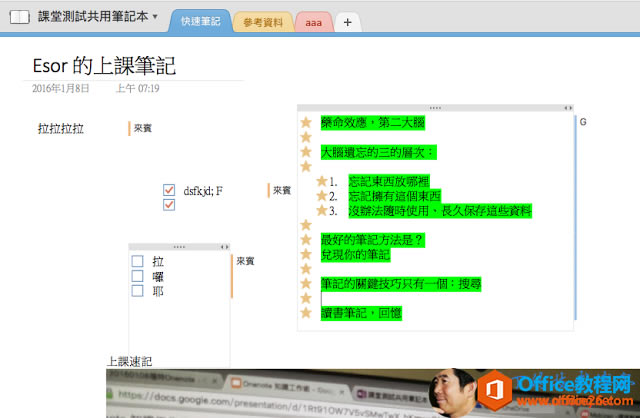Screen dimensions: 640x418
Task: Click the text 上課速記
Action: (x=130, y=361)
